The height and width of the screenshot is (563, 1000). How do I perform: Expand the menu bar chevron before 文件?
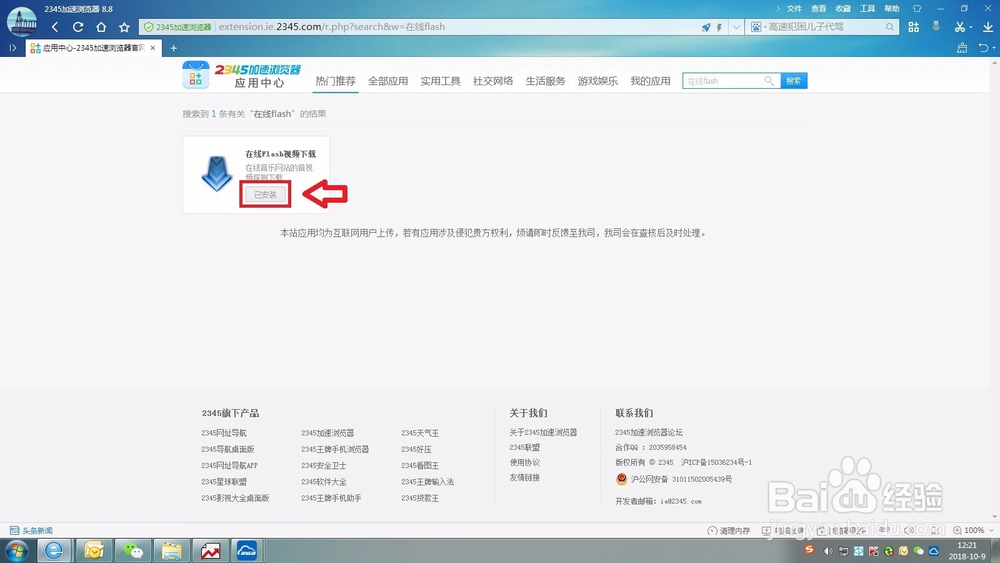tap(778, 8)
